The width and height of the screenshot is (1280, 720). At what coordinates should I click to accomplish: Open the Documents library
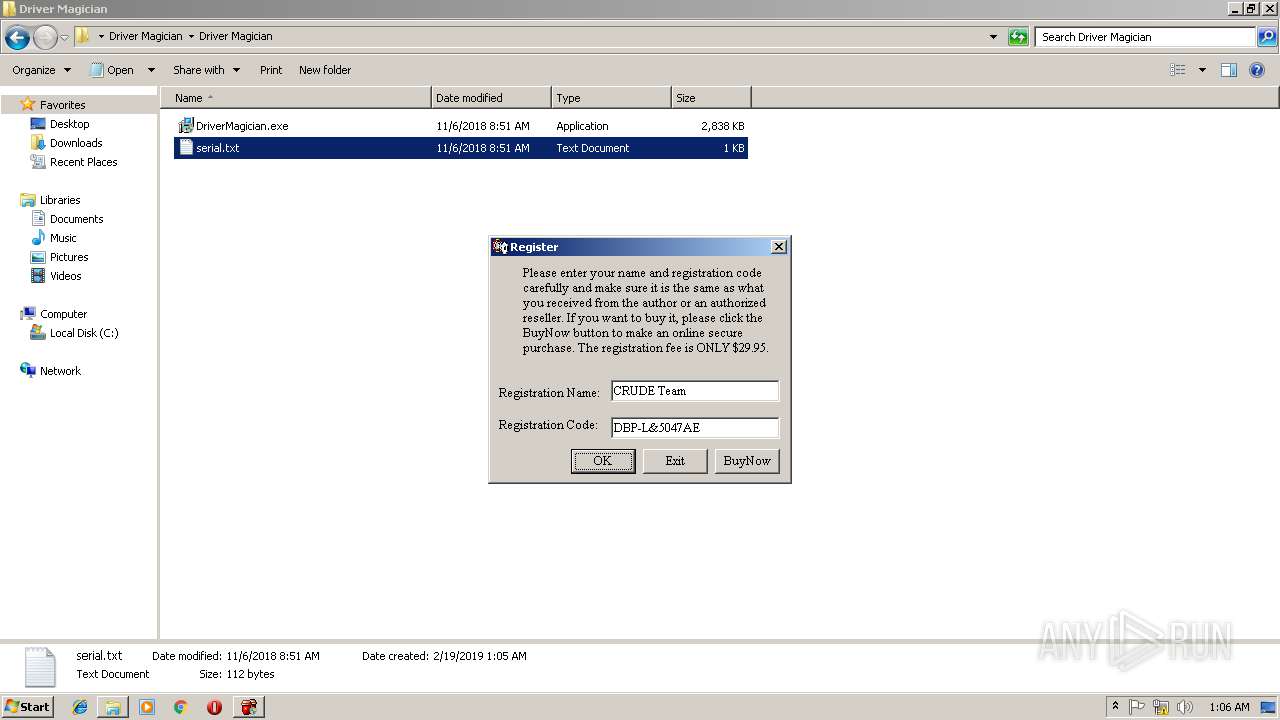(76, 219)
